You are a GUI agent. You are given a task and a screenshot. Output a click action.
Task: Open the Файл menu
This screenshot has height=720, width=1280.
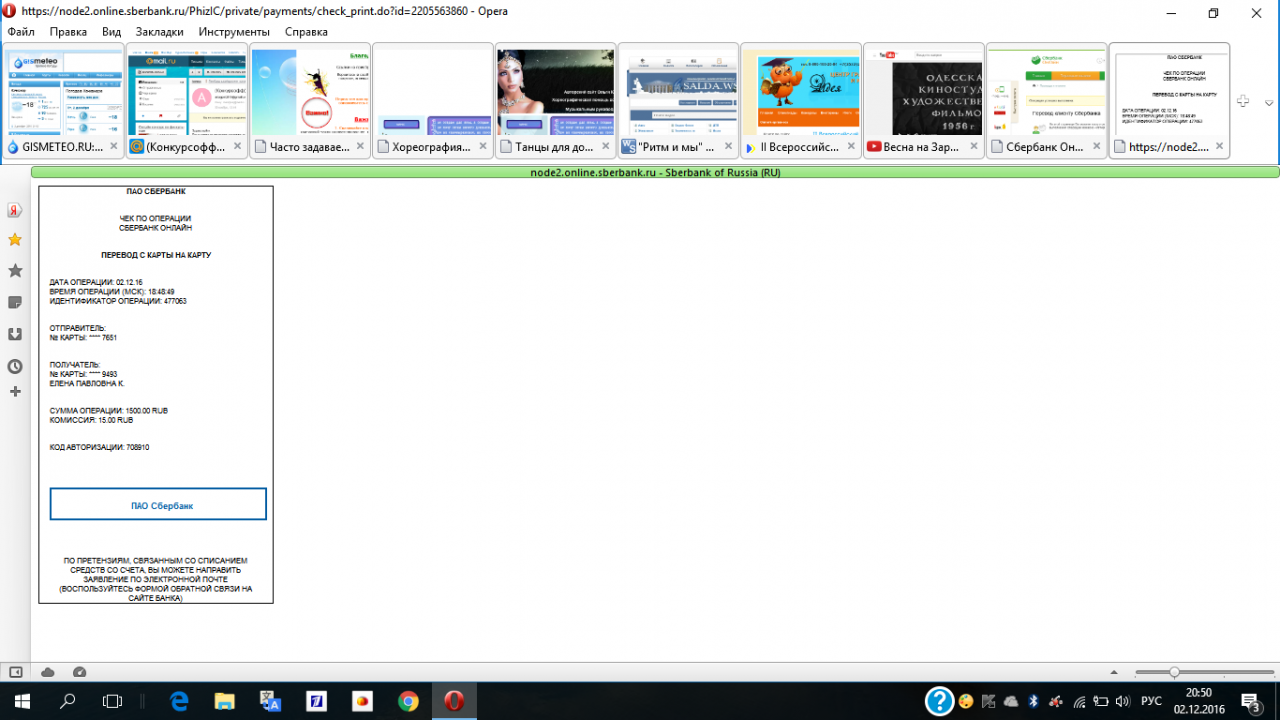(21, 32)
